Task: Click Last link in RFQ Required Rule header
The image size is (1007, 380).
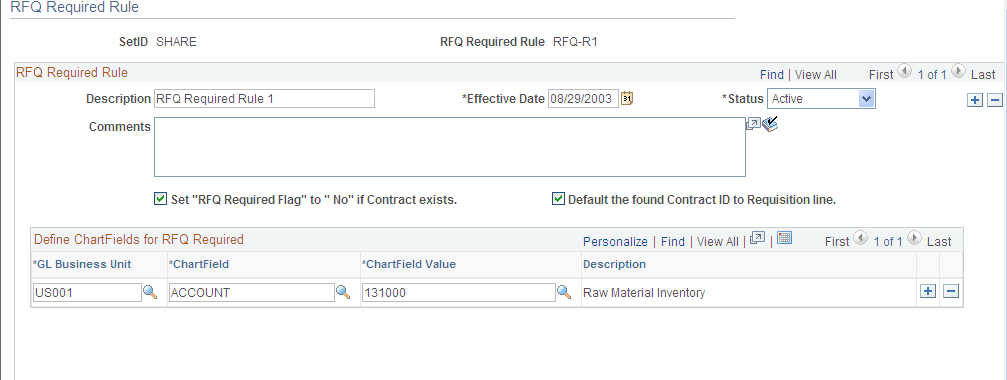Action: tap(983, 74)
